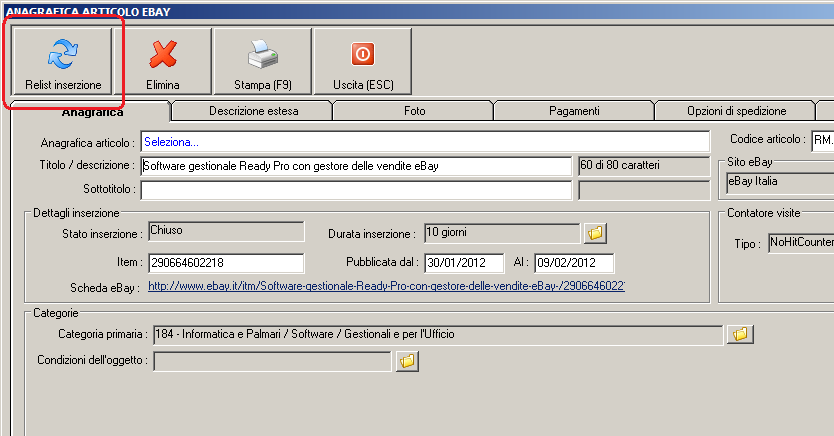Image resolution: width=834 pixels, height=436 pixels.
Task: Click the Sito eBay field showing eBay Italia
Action: (x=780, y=182)
